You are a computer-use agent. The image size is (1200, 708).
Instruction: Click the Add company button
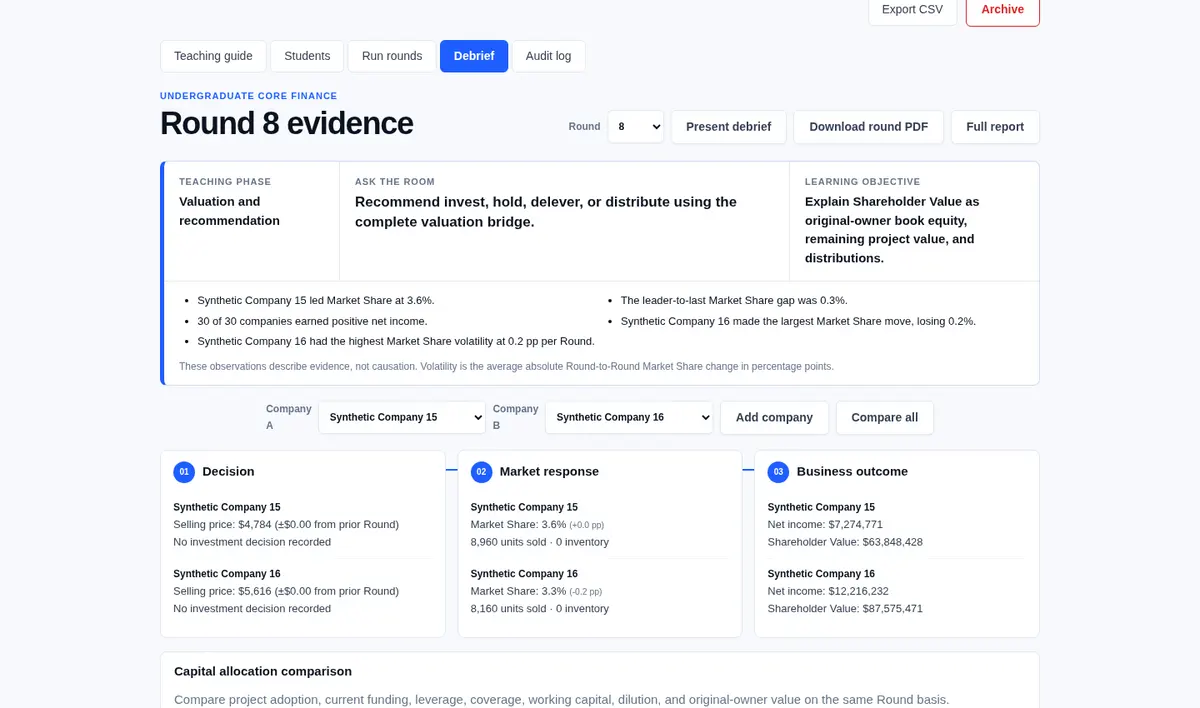774,417
